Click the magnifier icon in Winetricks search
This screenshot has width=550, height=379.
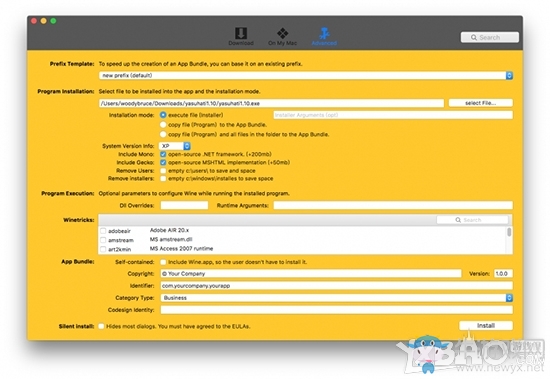coord(458,220)
